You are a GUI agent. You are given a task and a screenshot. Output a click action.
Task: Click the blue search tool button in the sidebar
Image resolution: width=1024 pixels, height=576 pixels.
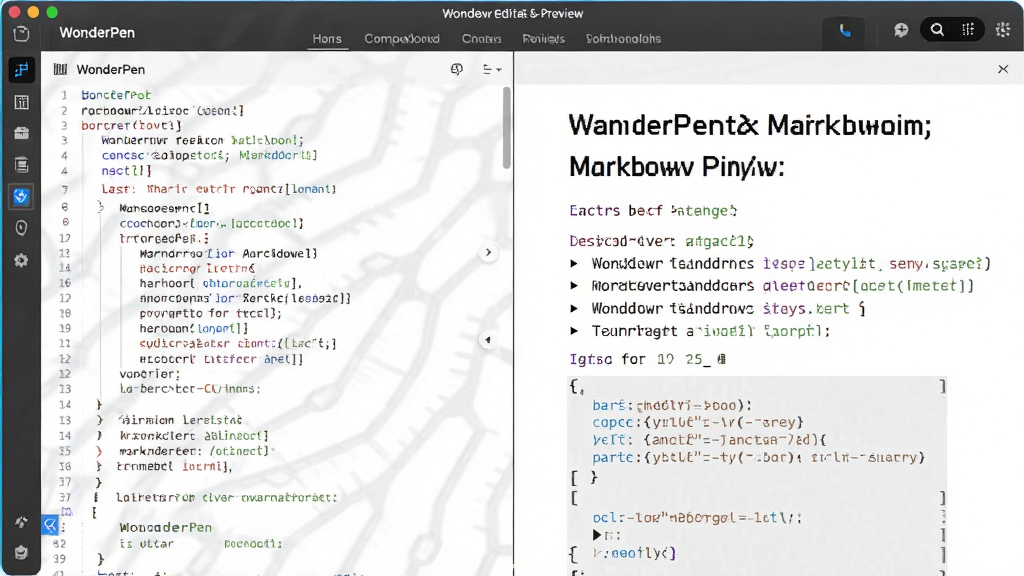pos(50,524)
